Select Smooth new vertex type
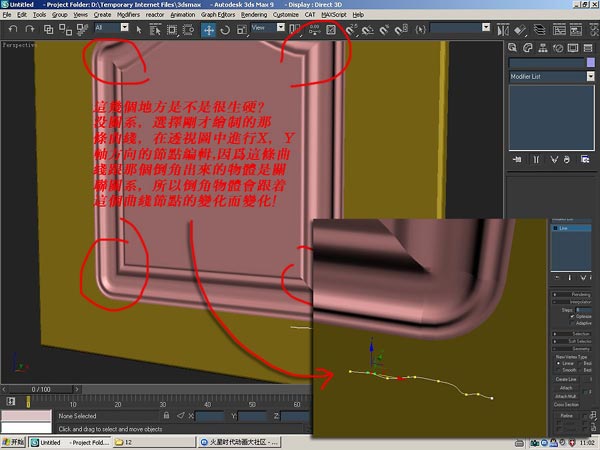600x450 pixels. 556,369
